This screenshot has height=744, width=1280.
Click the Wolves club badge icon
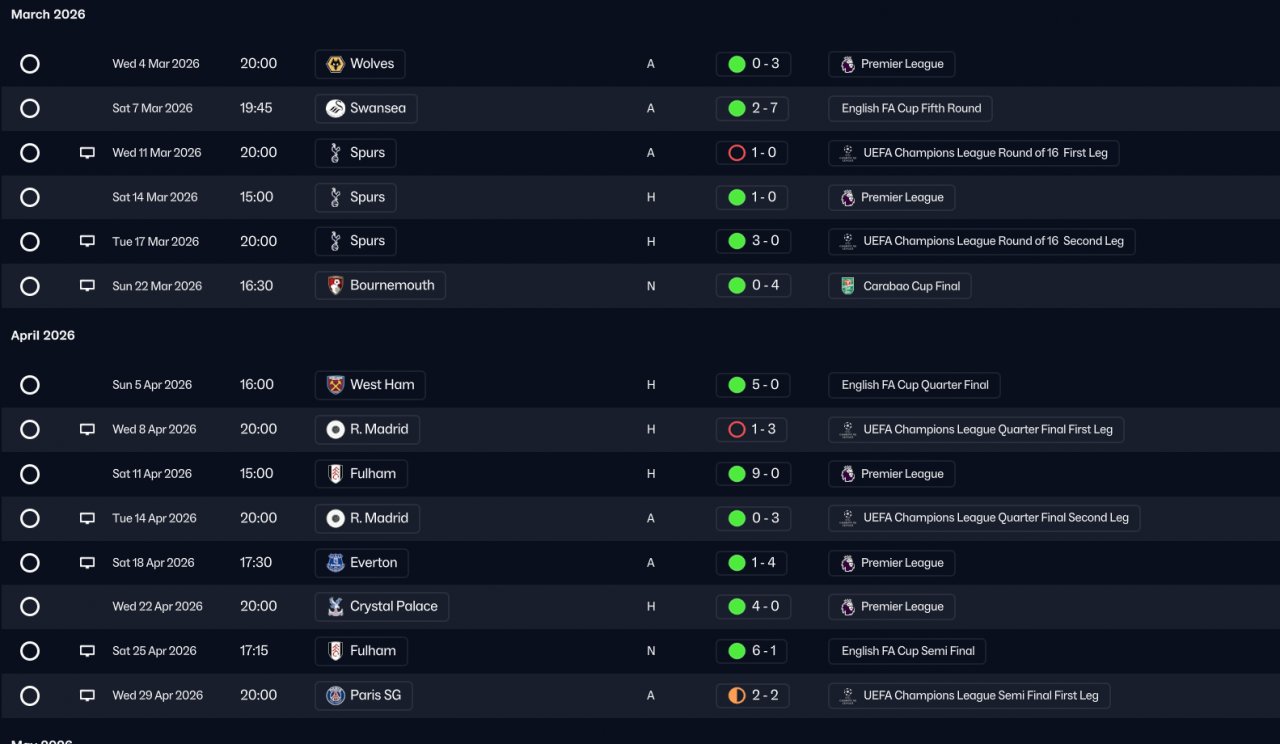click(336, 64)
